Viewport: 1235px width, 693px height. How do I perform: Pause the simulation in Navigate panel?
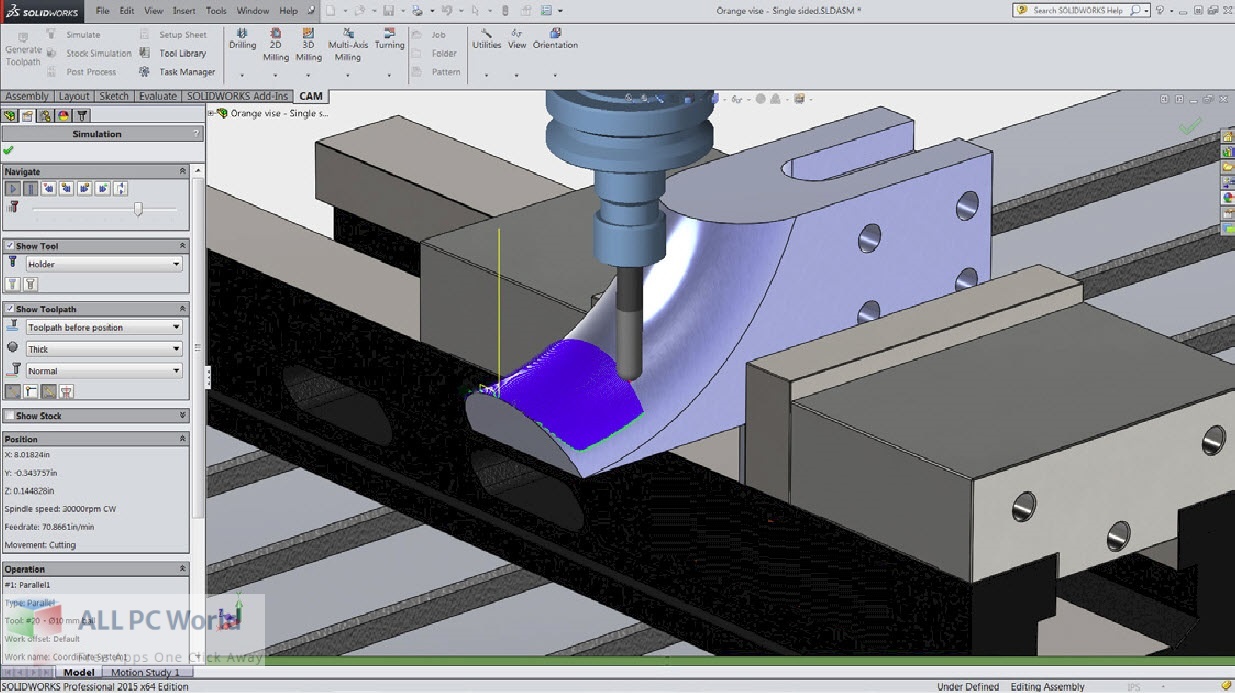coord(30,188)
